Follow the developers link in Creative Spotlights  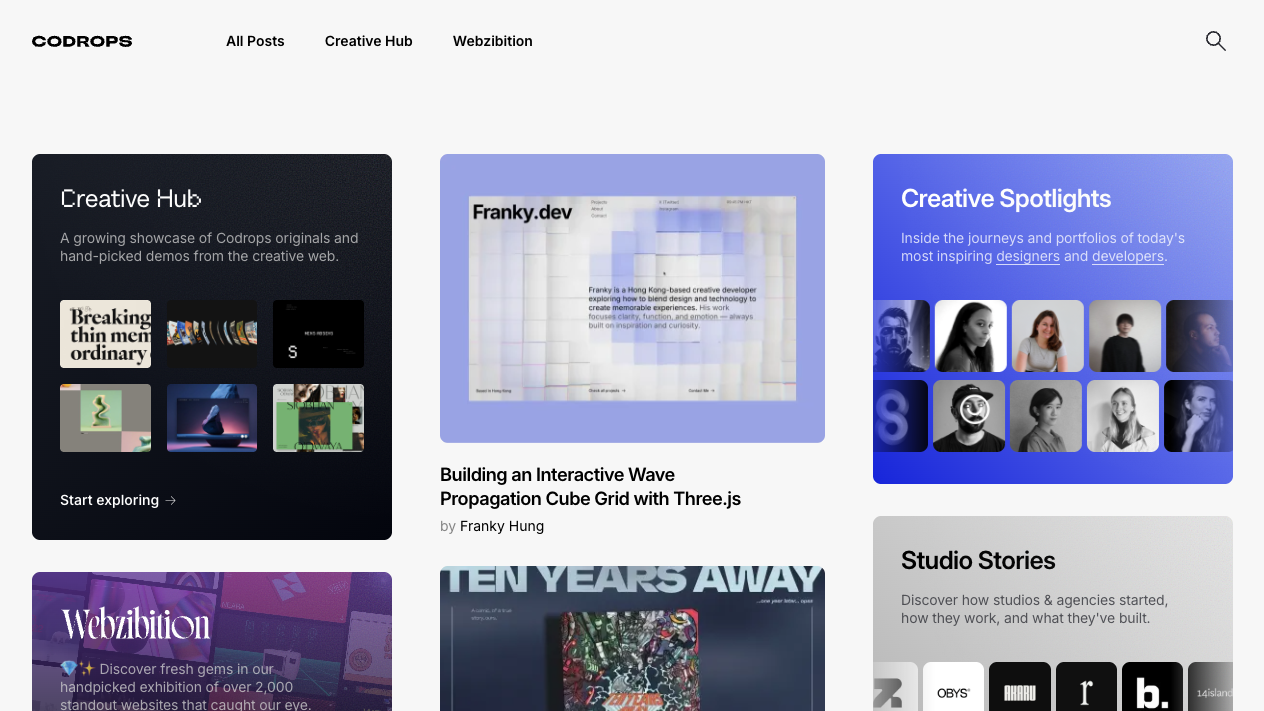coord(1128,256)
